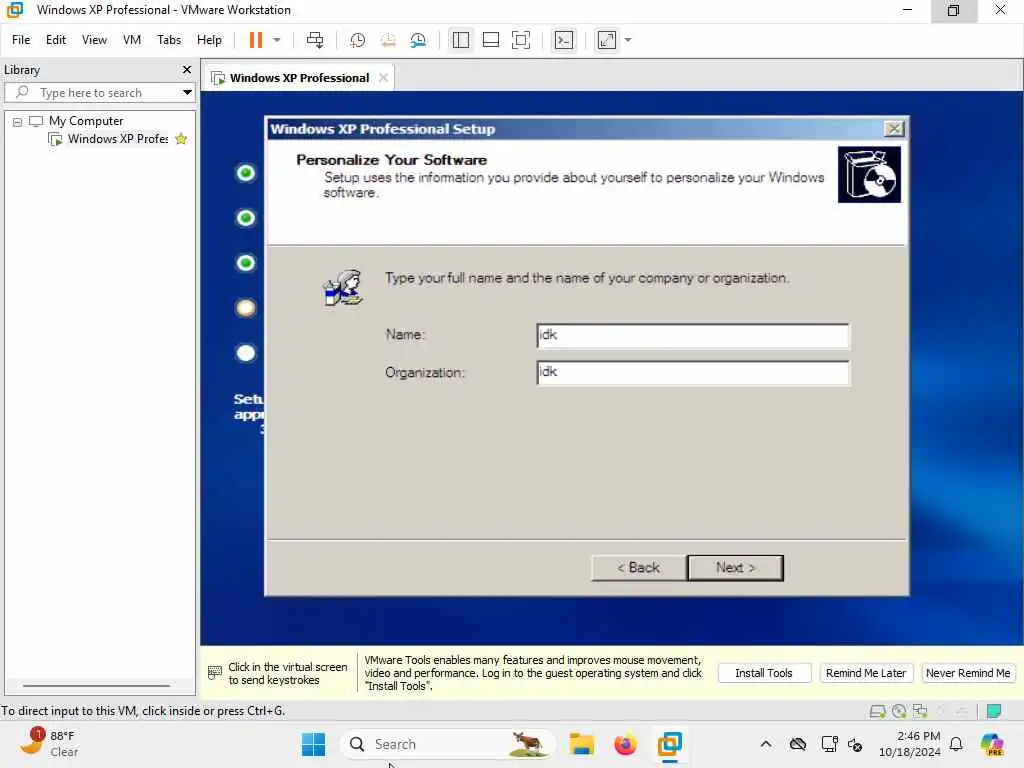
Task: Click the Back button in setup
Action: [x=639, y=568]
